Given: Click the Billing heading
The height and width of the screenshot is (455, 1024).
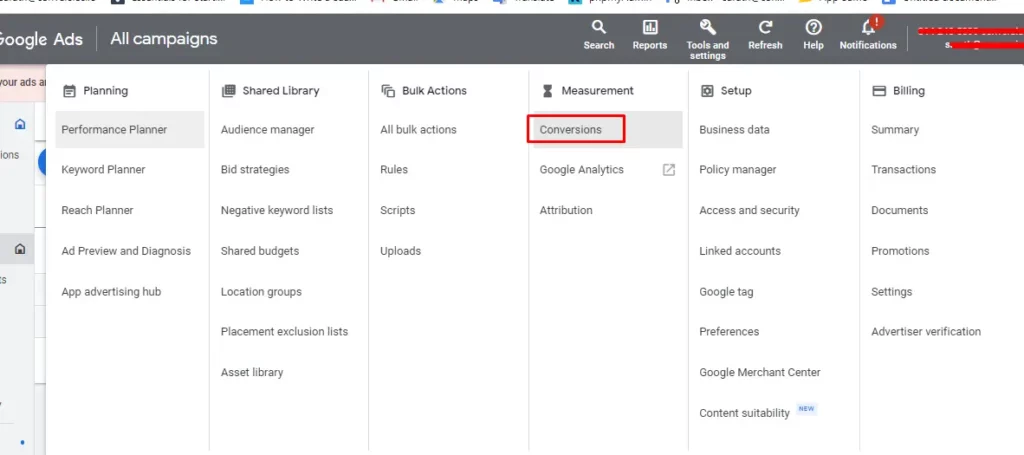Looking at the screenshot, I should pos(909,91).
